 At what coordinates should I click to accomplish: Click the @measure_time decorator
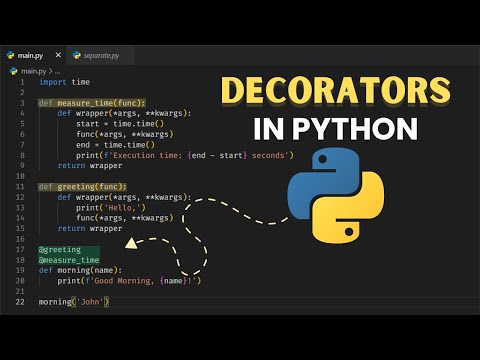(69, 260)
